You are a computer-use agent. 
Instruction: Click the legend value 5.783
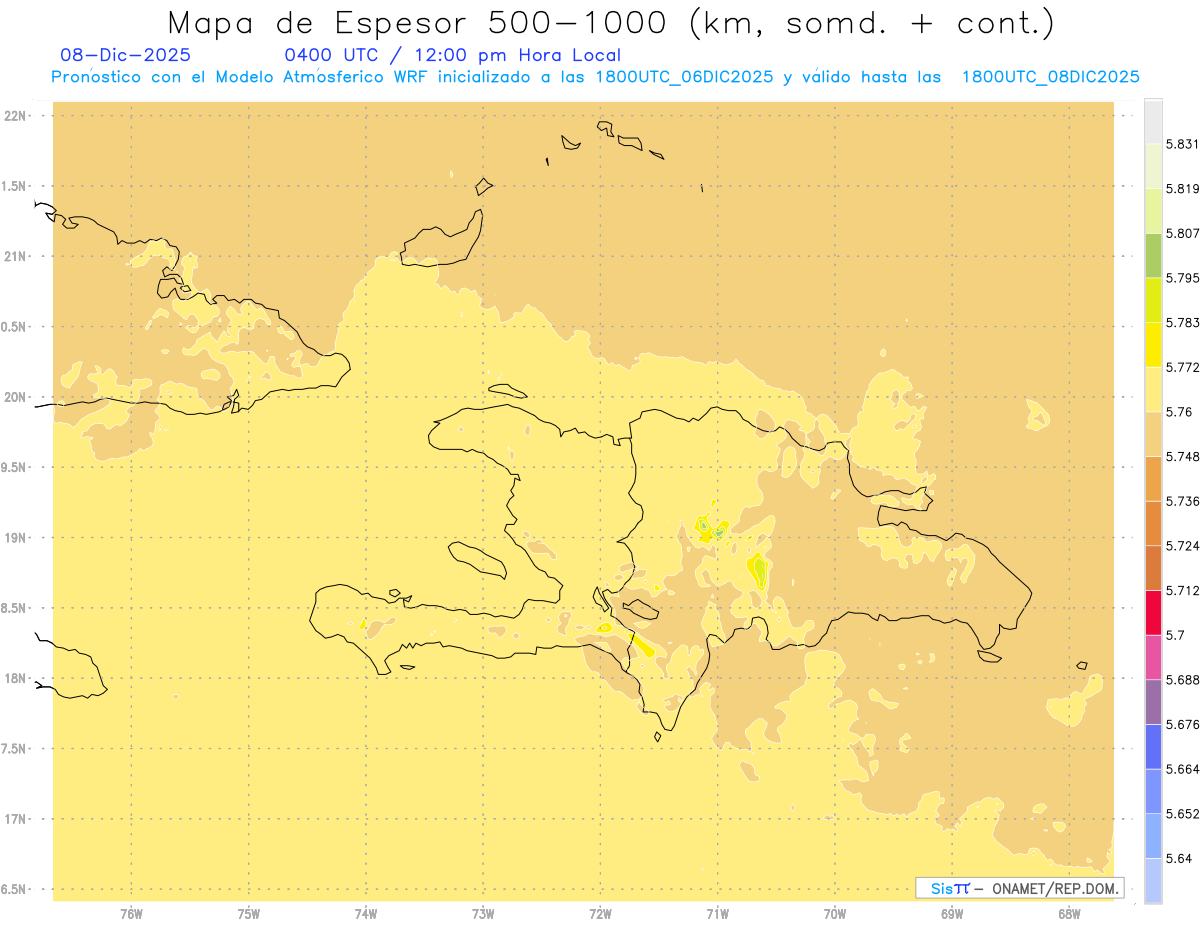(x=1183, y=323)
